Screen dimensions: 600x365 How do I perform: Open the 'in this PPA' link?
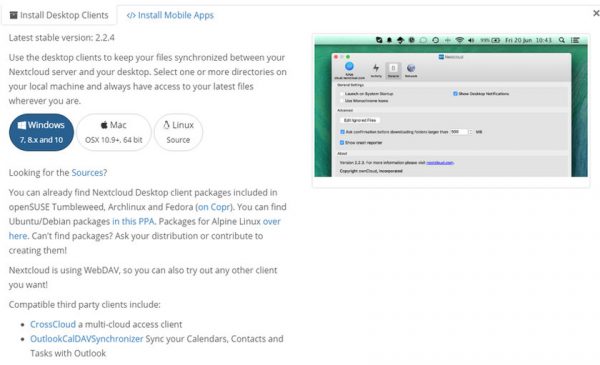[133, 222]
